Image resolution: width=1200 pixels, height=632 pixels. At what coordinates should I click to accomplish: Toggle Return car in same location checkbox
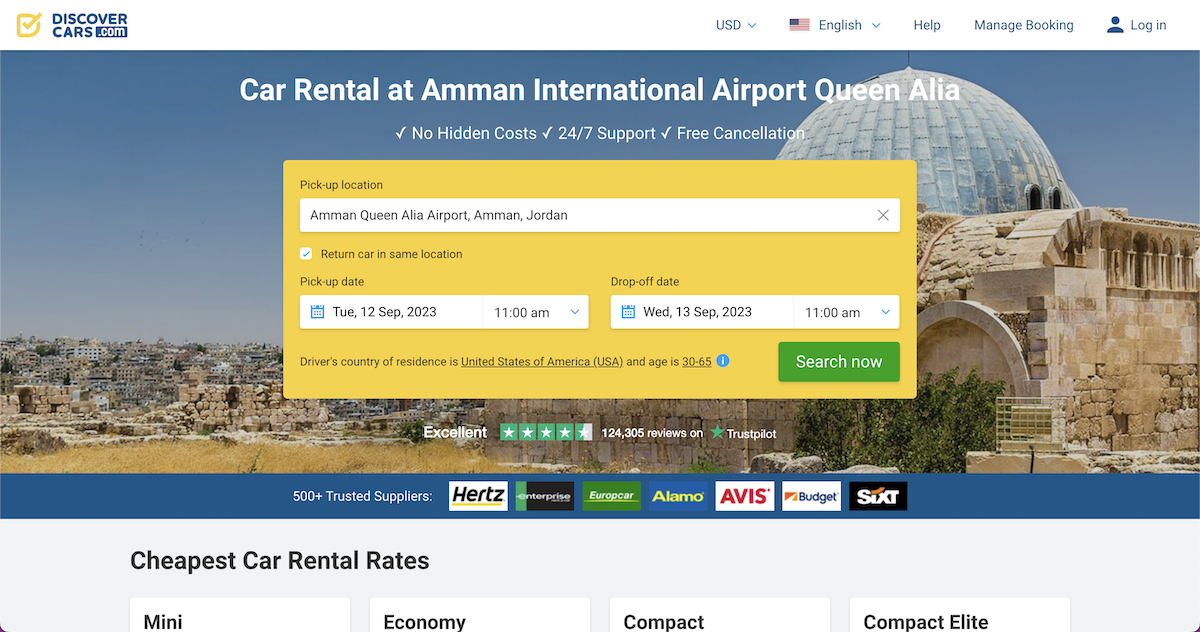pyautogui.click(x=307, y=254)
